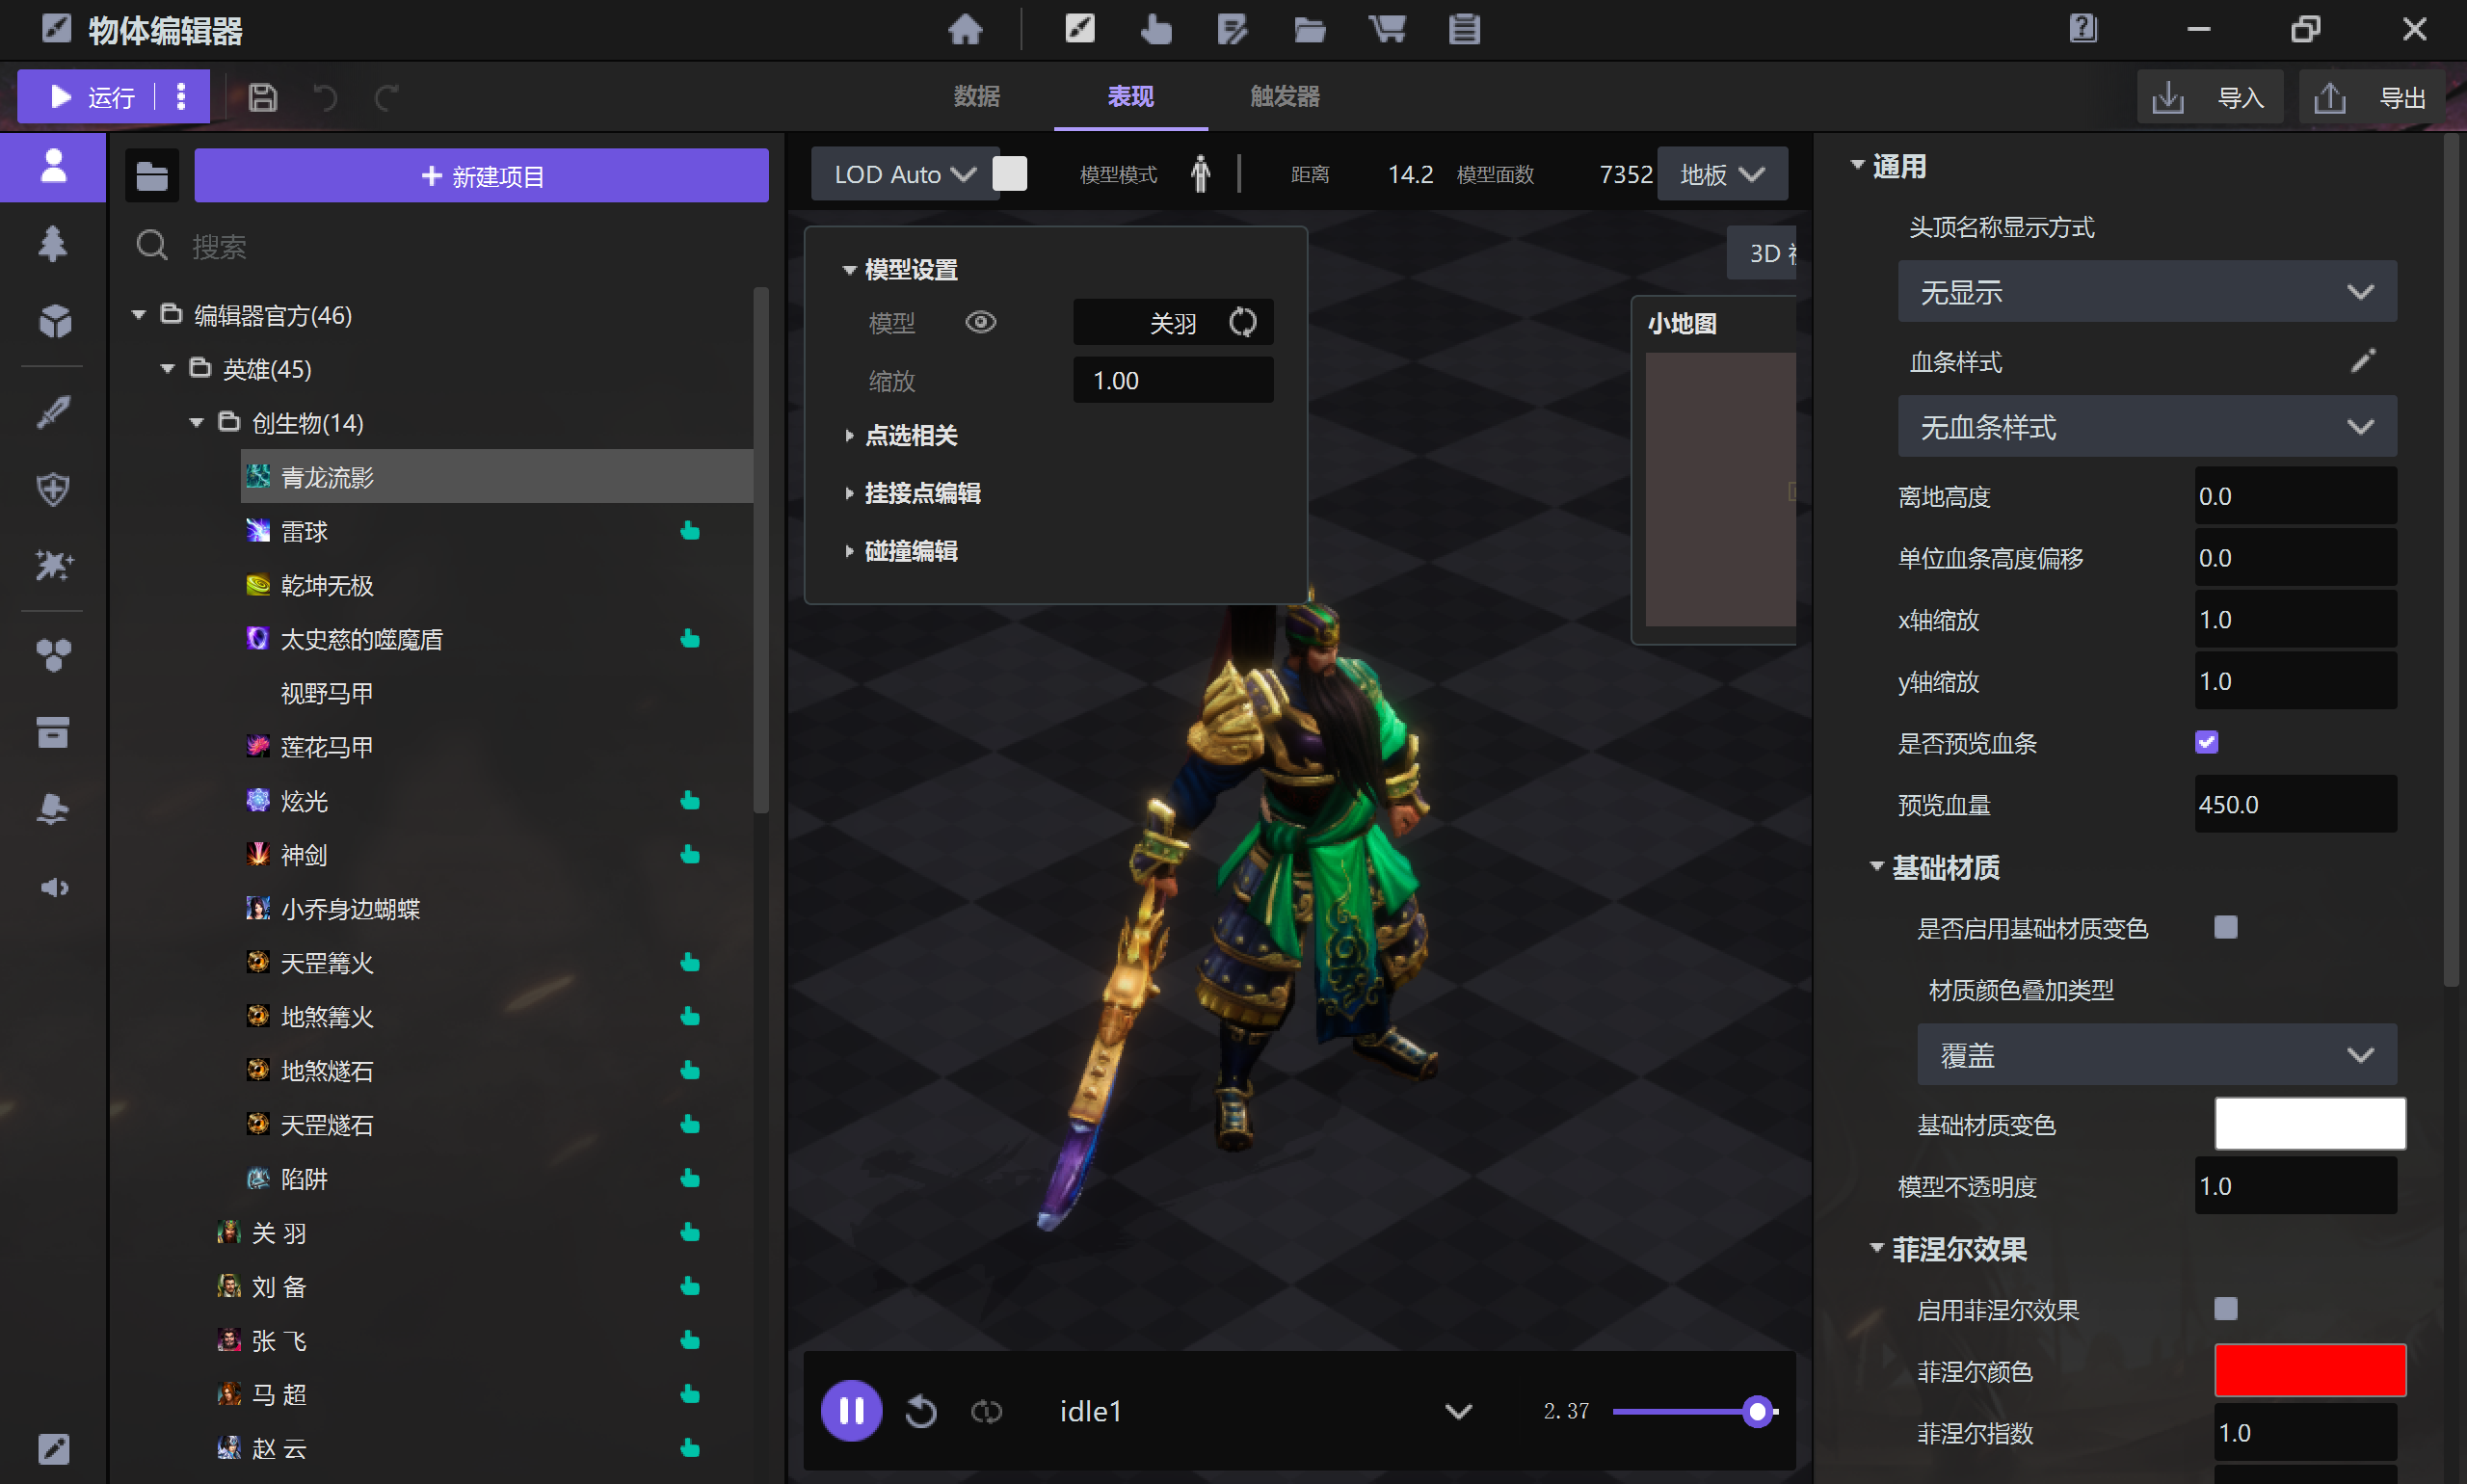Click the save disk icon
This screenshot has width=2467, height=1484.
263,97
